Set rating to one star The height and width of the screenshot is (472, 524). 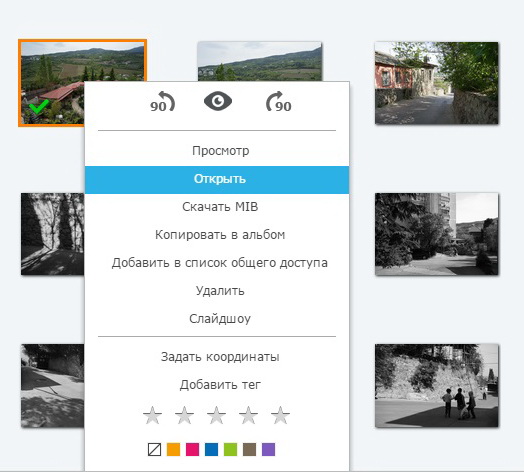[x=152, y=416]
